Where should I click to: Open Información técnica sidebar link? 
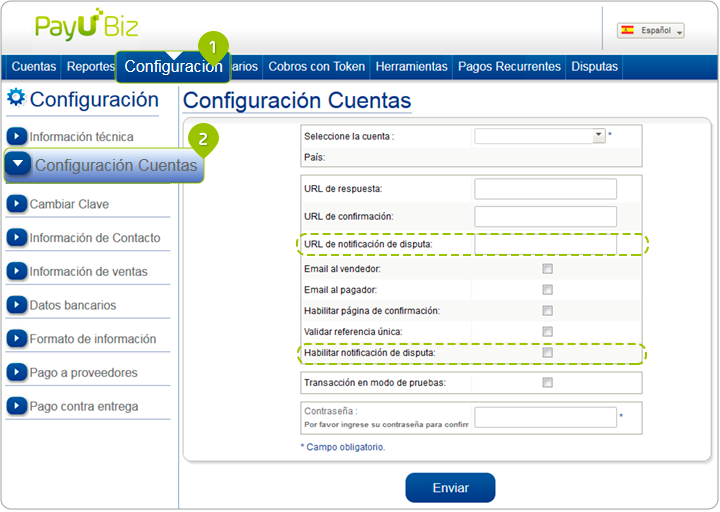pyautogui.click(x=81, y=137)
